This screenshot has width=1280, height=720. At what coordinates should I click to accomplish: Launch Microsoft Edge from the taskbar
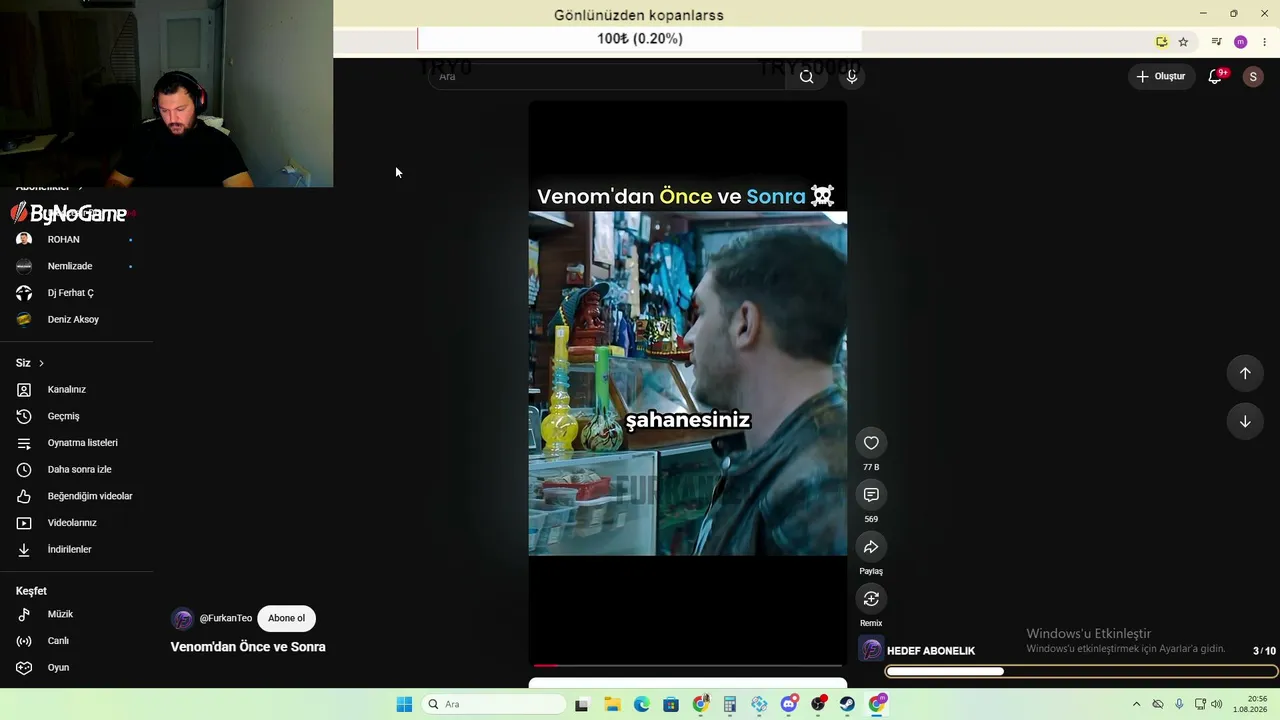point(641,704)
